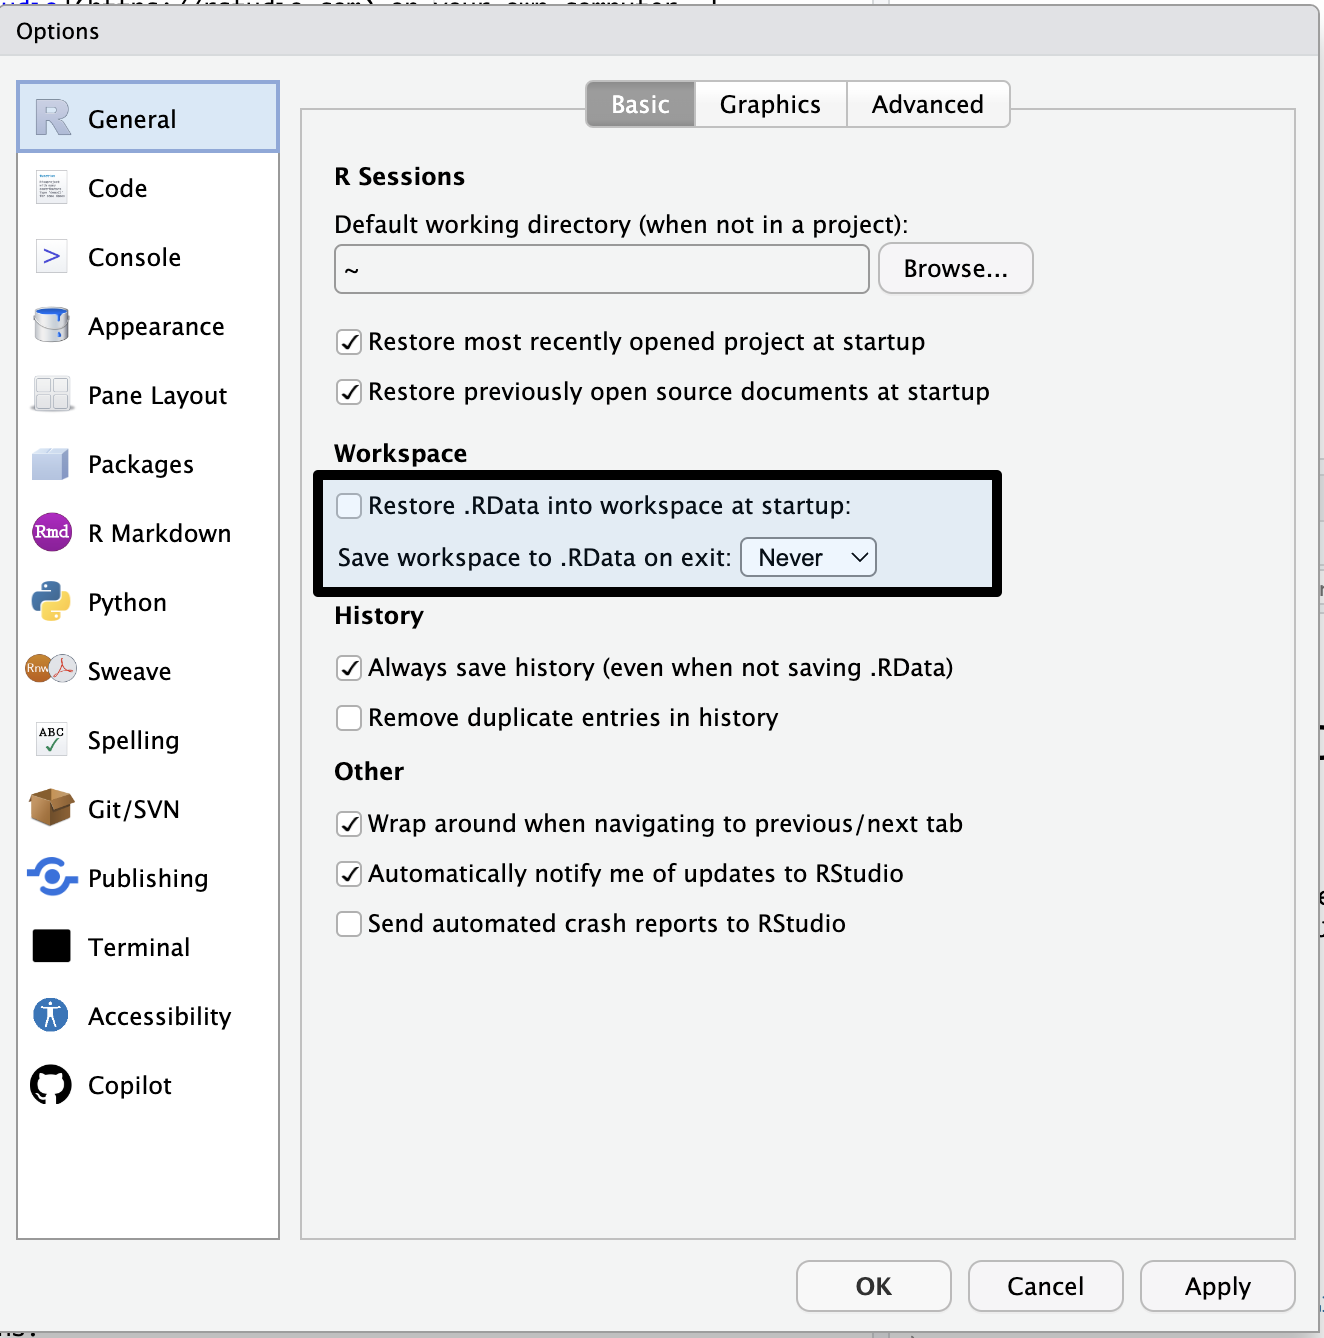
Task: Uncheck Always save history option
Action: [348, 668]
